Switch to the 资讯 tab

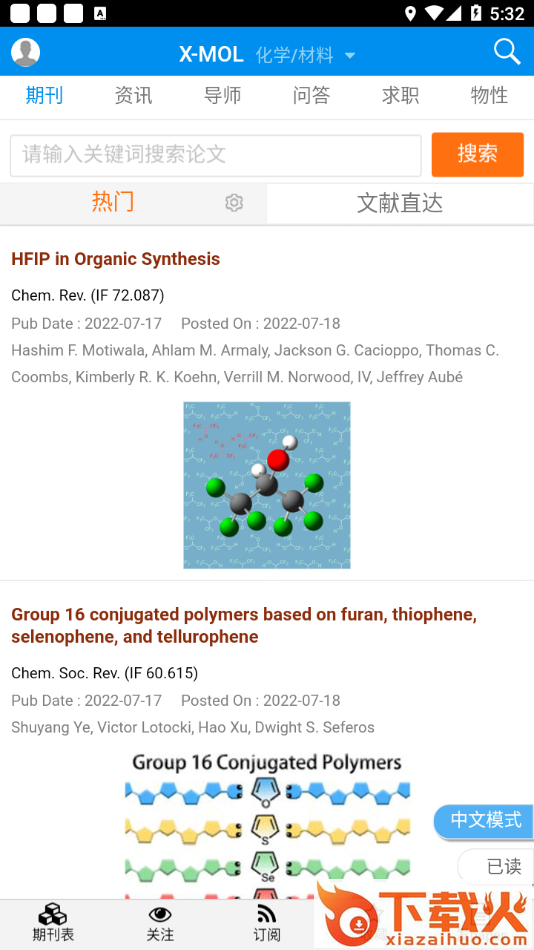[133, 95]
